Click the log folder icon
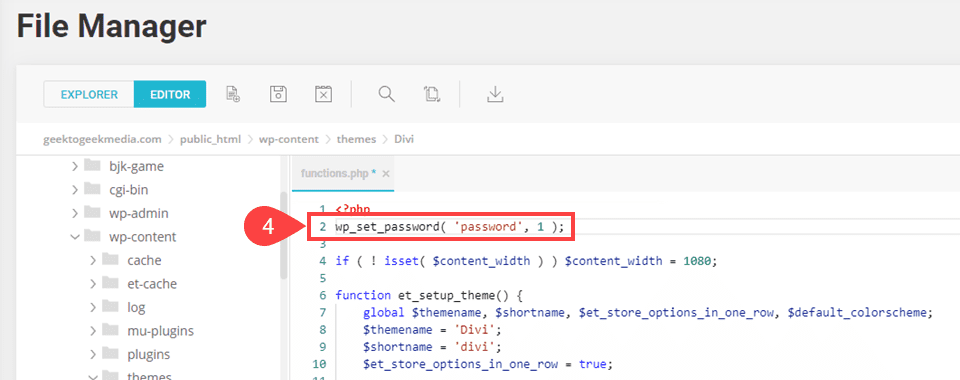The width and height of the screenshot is (960, 380). (110, 307)
